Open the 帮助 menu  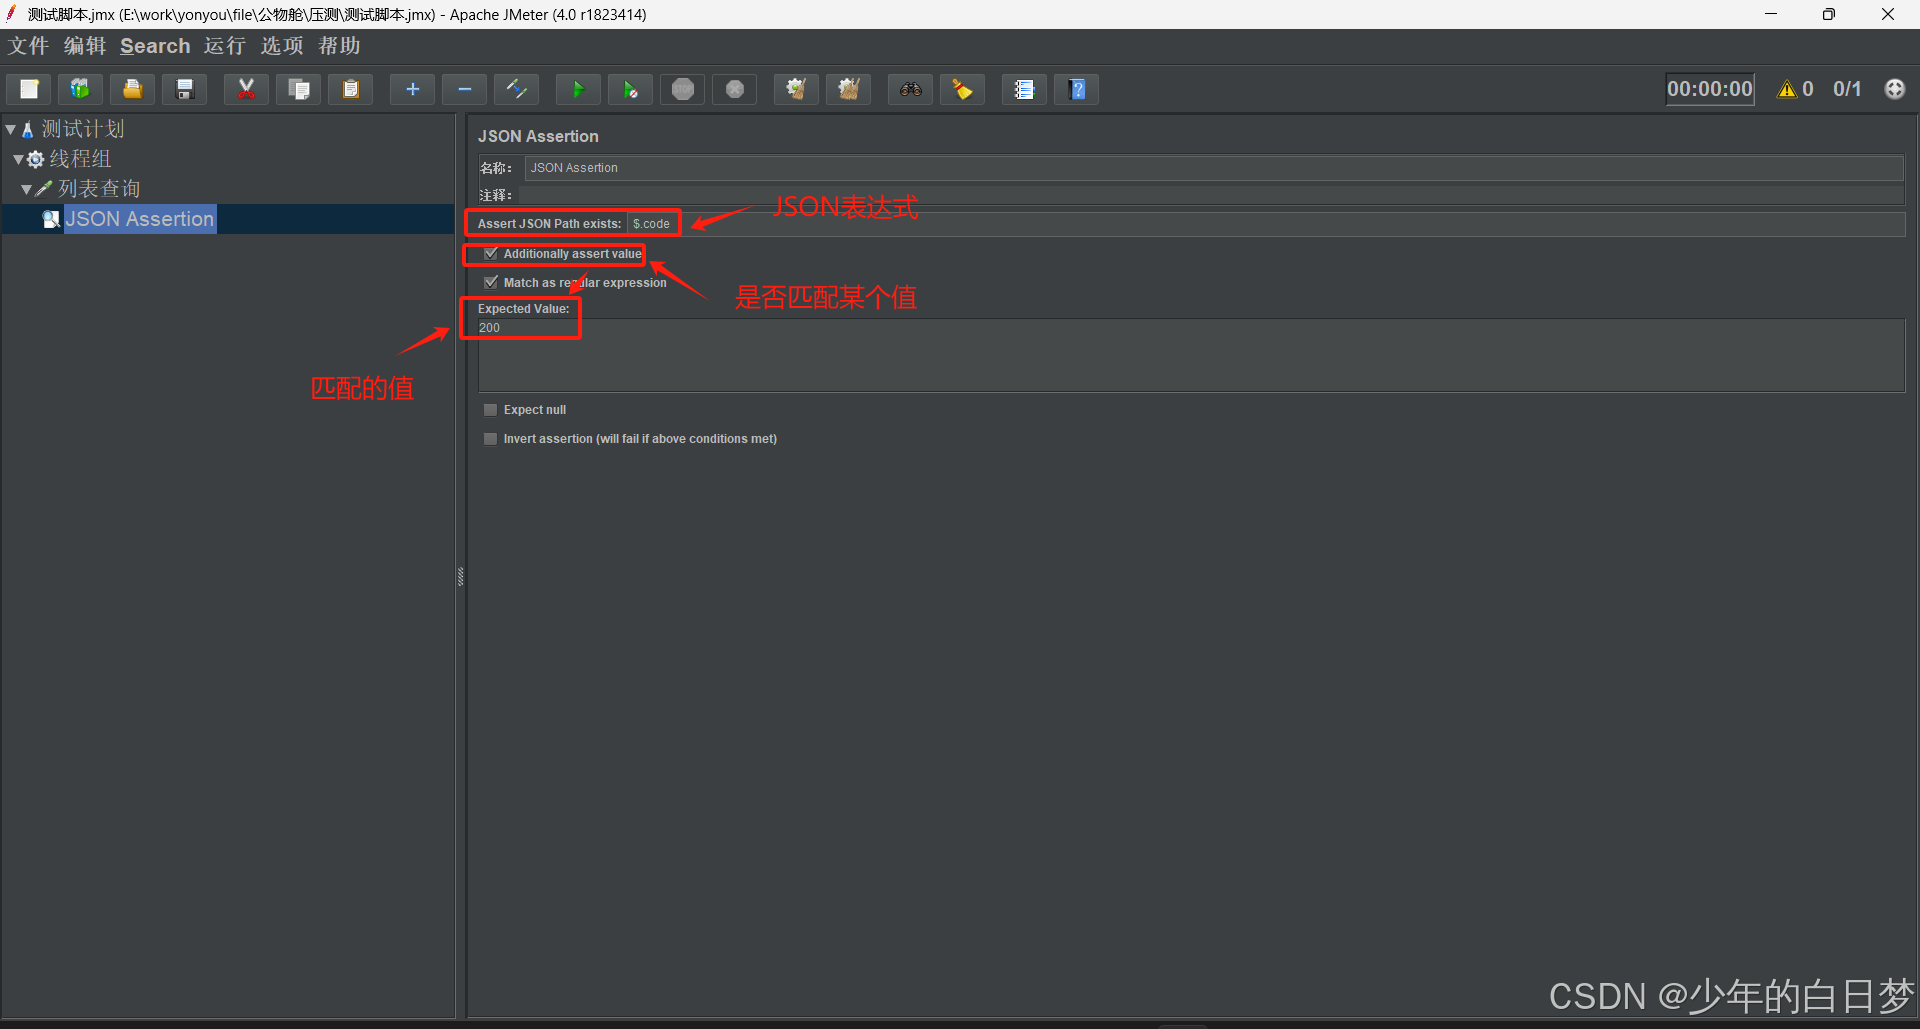coord(340,46)
